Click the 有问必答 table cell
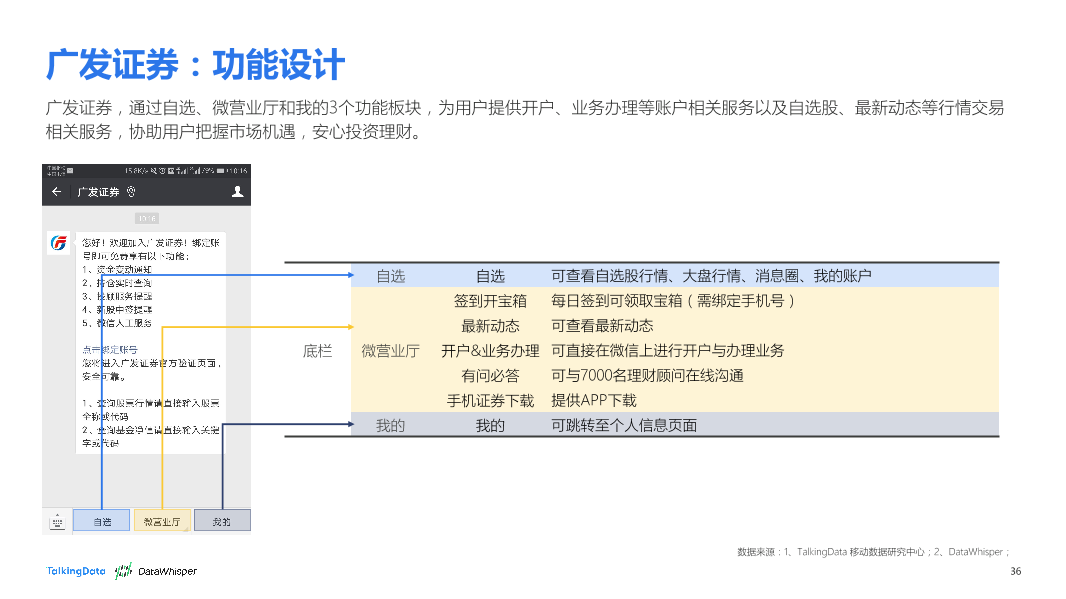This screenshot has width=1066, height=599. click(x=490, y=375)
